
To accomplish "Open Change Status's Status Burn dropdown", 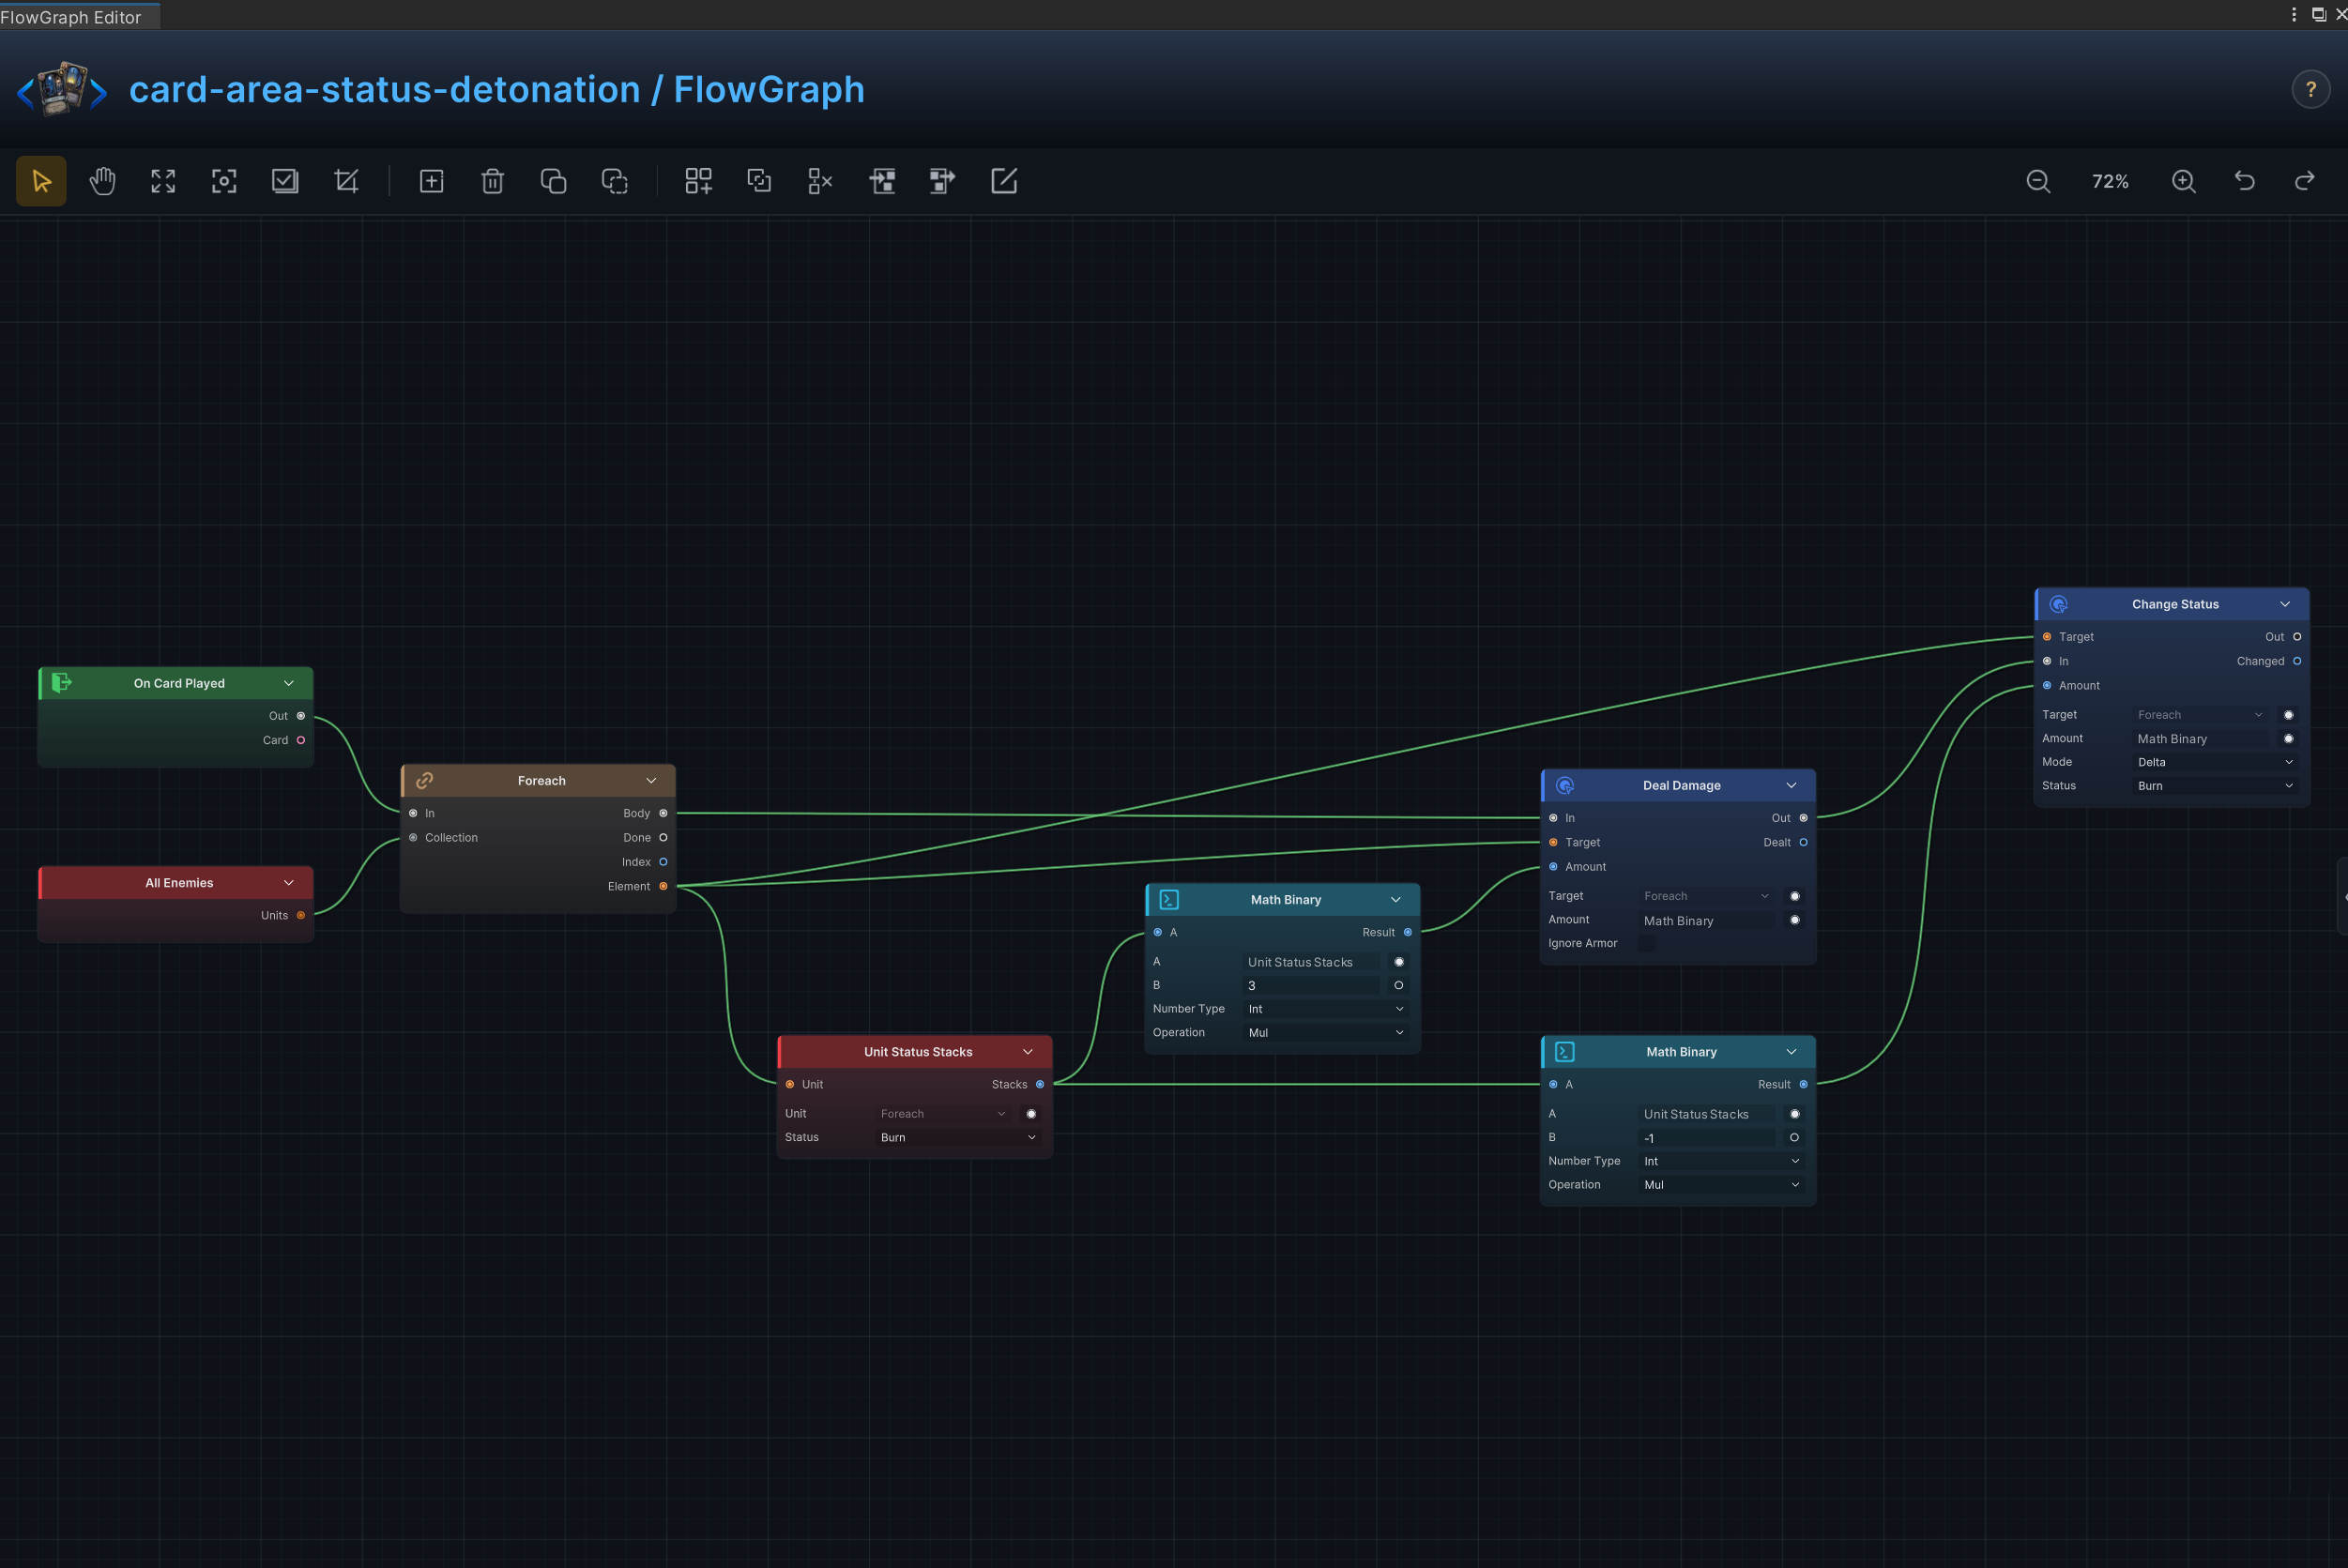I will tap(2215, 786).
